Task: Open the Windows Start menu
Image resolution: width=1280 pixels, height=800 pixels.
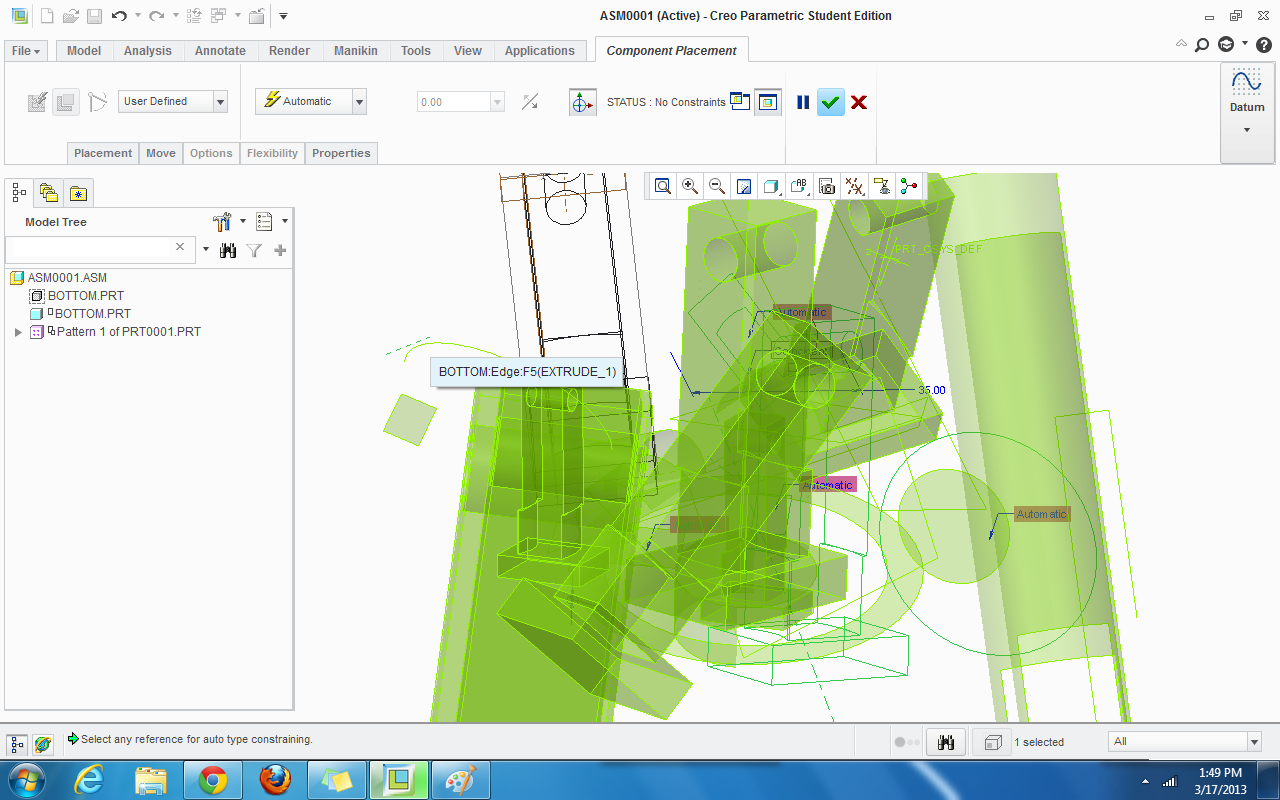Action: [26, 779]
